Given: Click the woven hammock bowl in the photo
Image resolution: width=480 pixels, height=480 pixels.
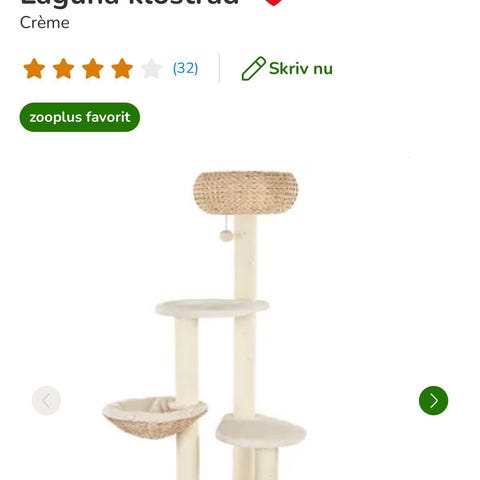Looking at the screenshot, I should [x=155, y=417].
